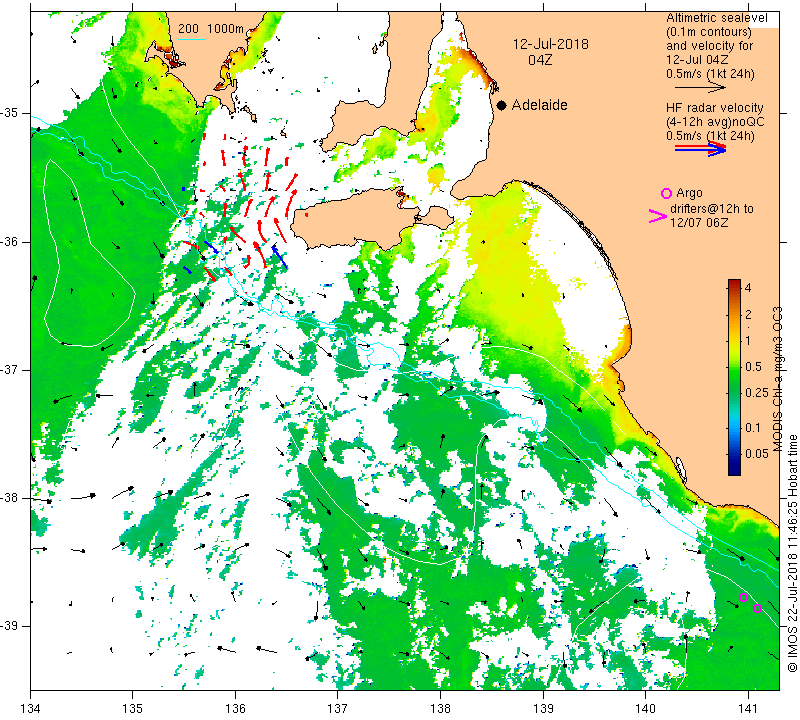The image size is (800, 720).
Task: Click the '04Z' time label under the date
Action: coord(540,60)
